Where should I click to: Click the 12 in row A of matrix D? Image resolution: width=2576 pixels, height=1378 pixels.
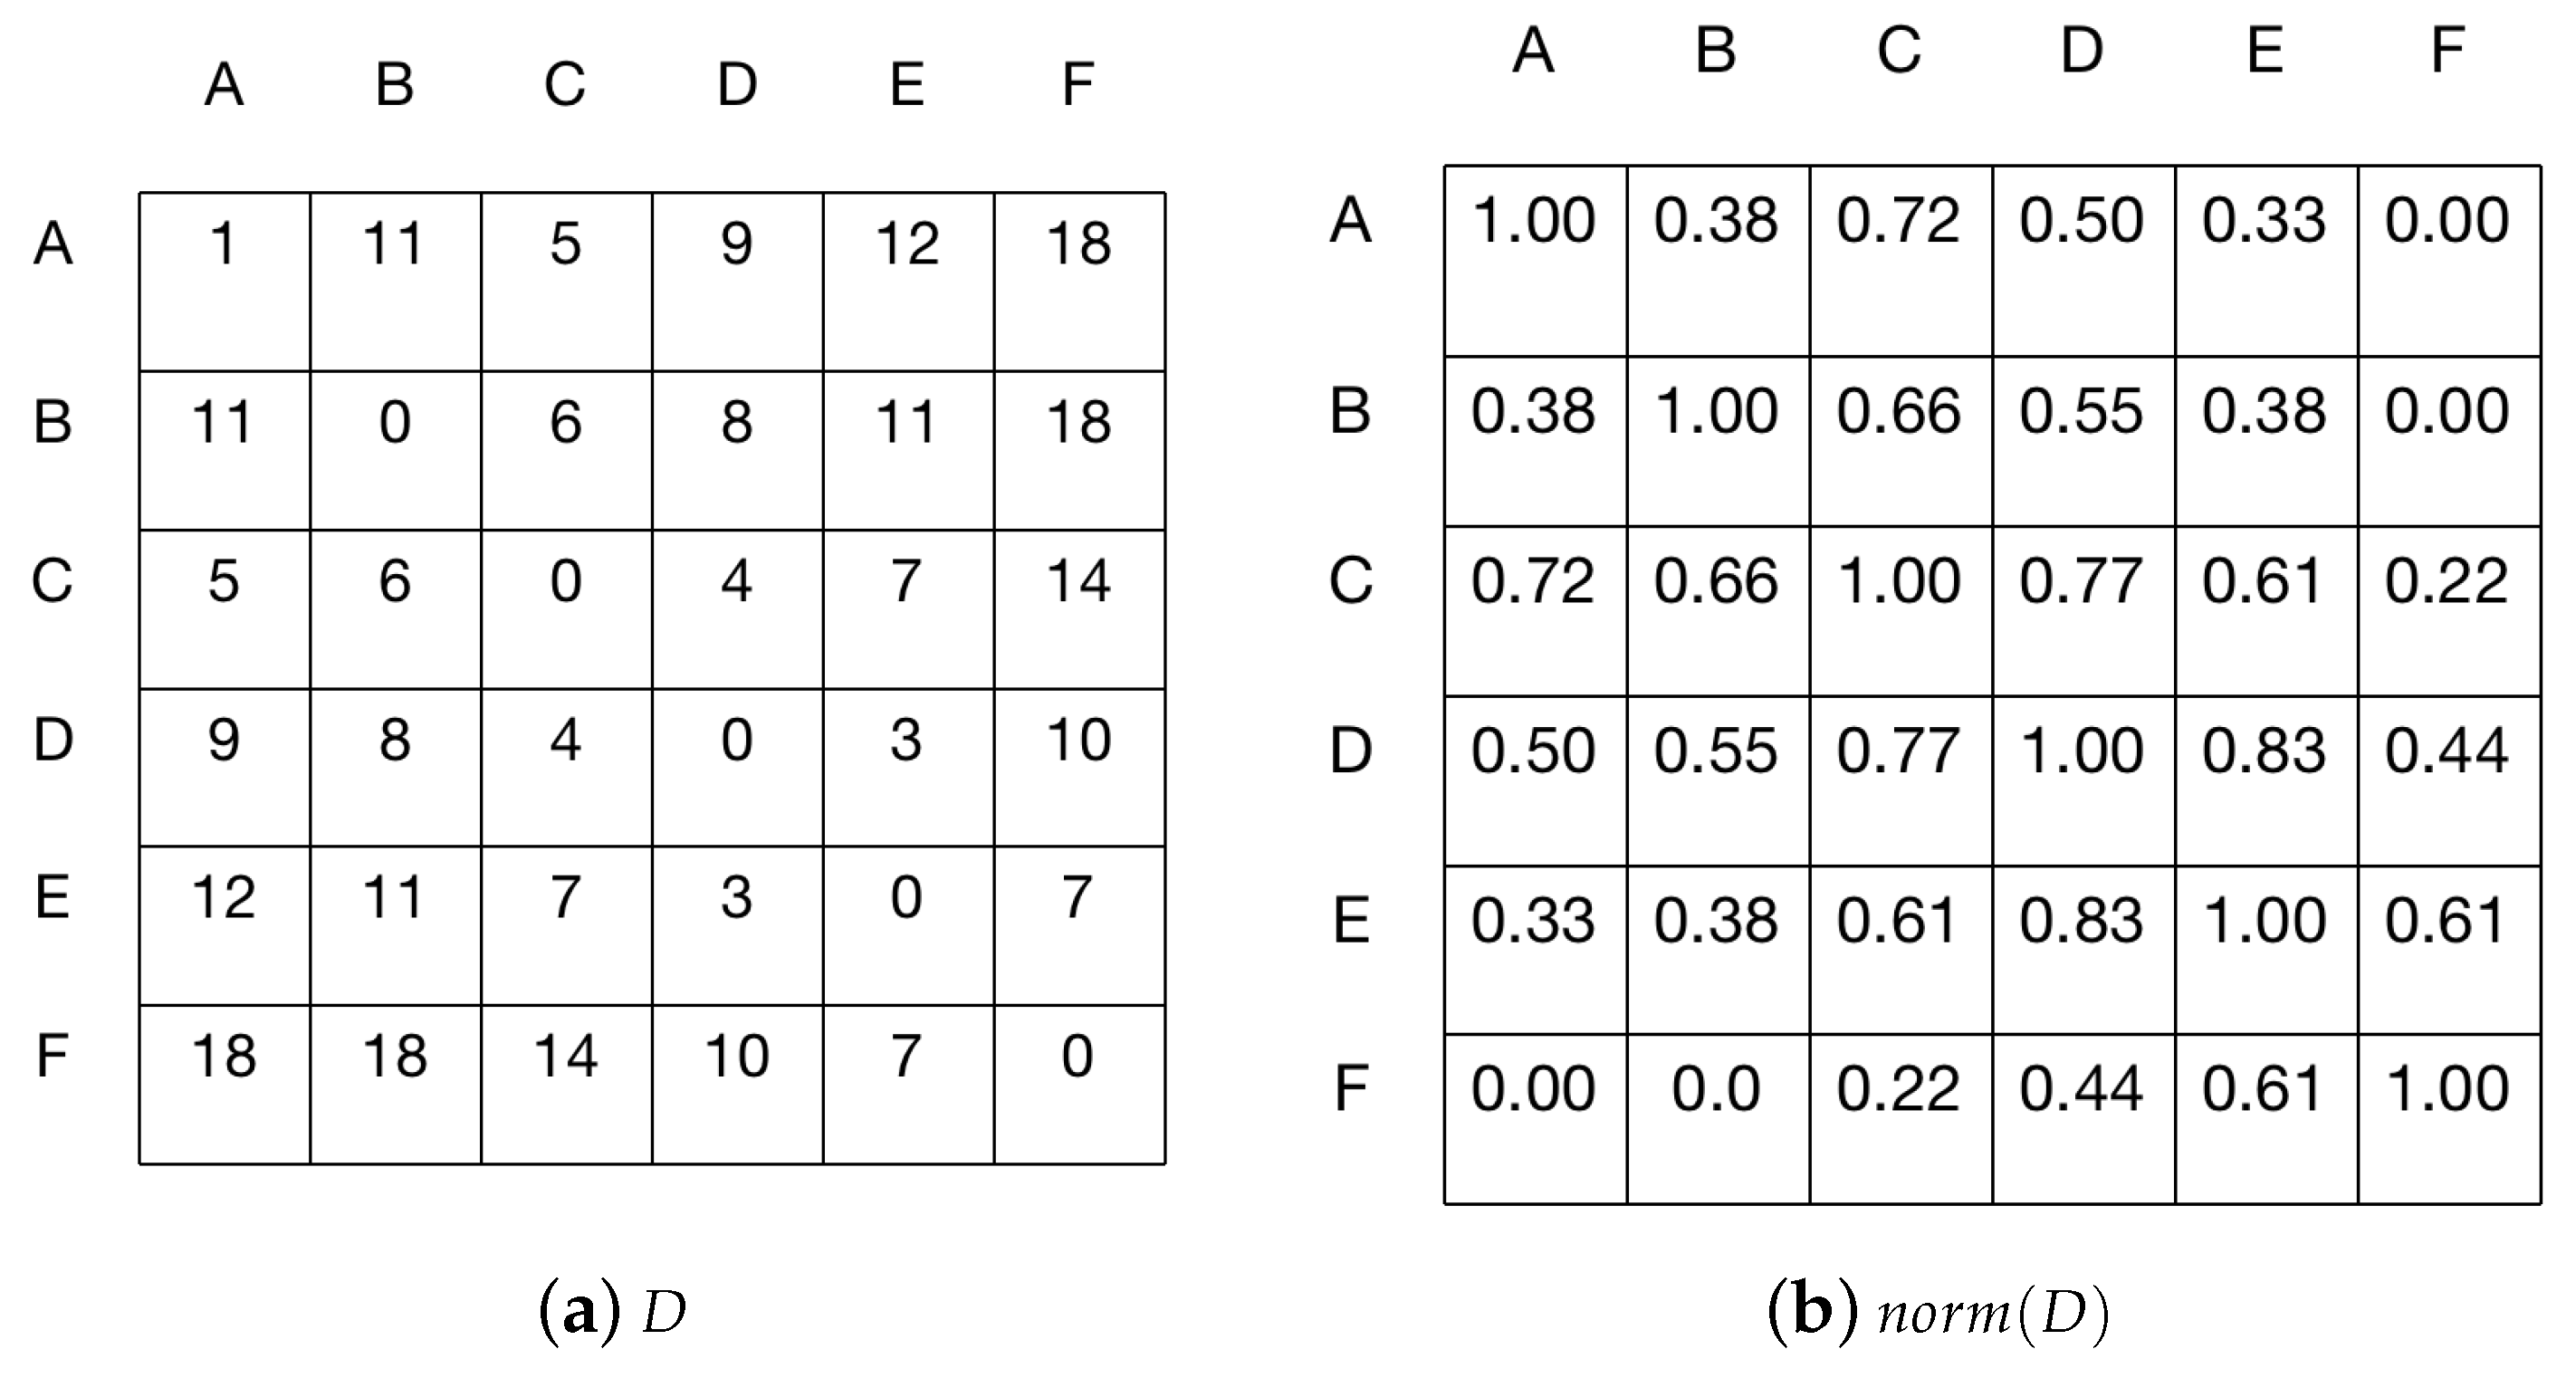(907, 243)
